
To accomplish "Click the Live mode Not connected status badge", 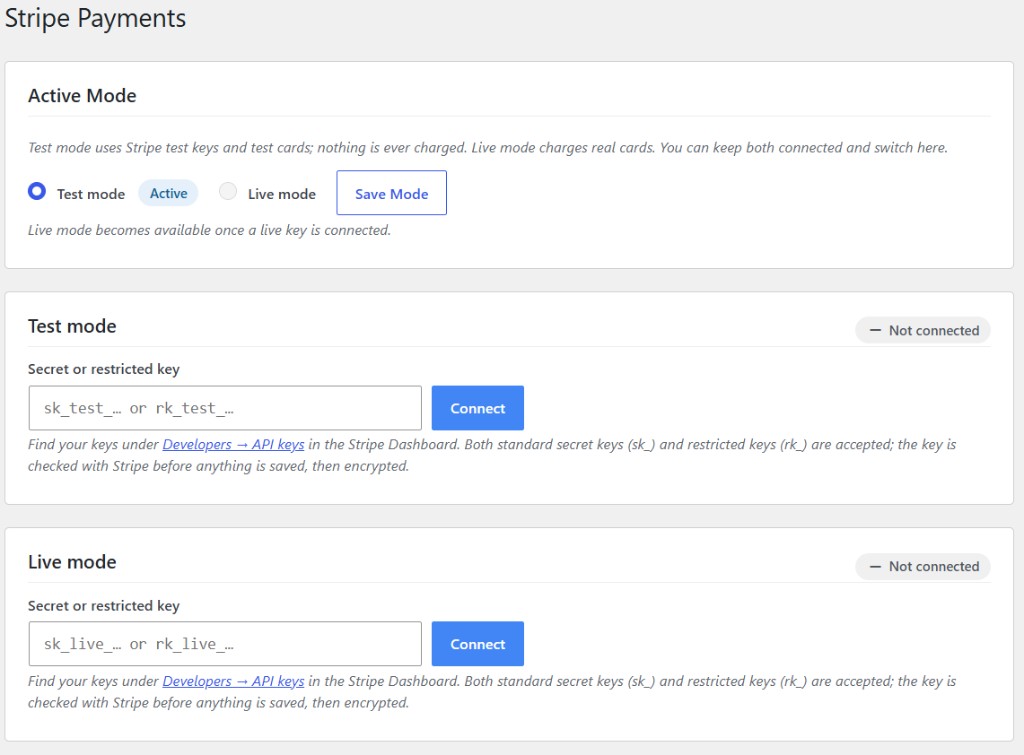I will [923, 566].
